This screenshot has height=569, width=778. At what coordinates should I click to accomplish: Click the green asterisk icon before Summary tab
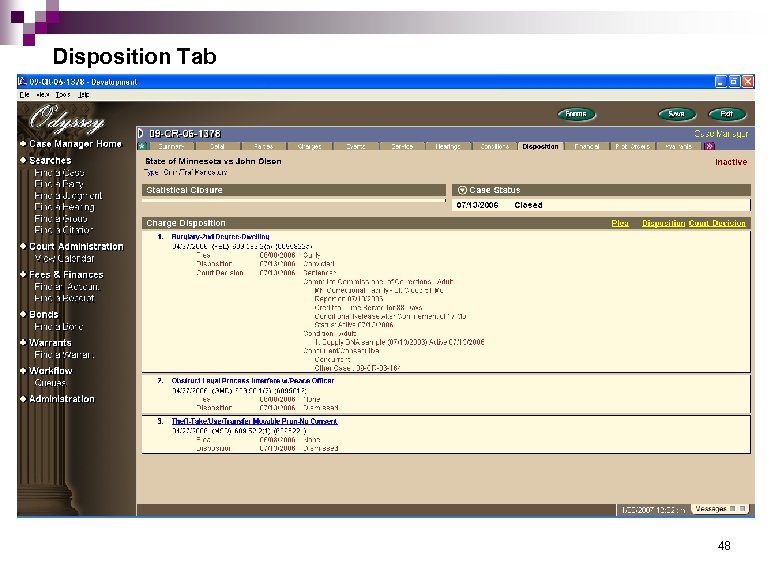point(142,146)
